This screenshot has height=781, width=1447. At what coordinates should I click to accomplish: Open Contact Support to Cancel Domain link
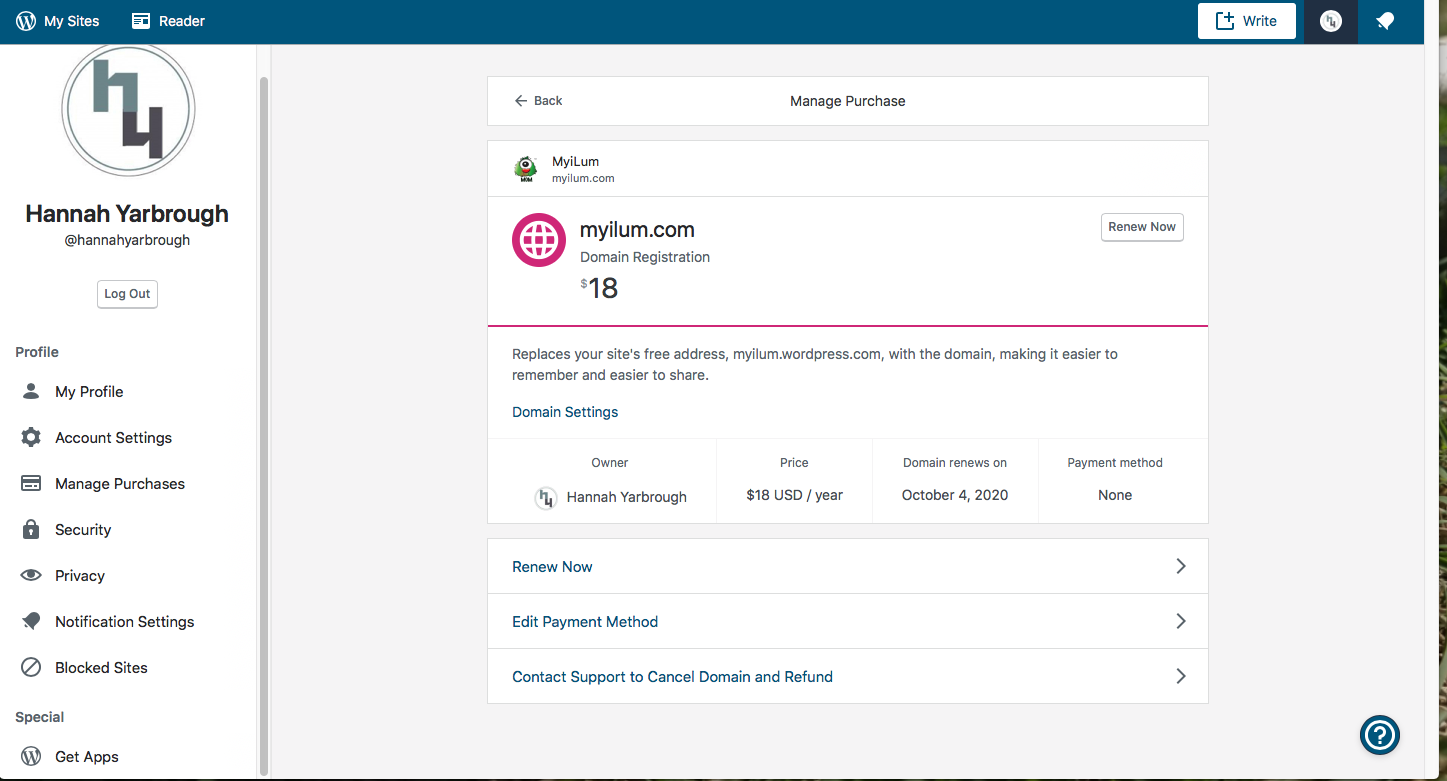point(672,676)
